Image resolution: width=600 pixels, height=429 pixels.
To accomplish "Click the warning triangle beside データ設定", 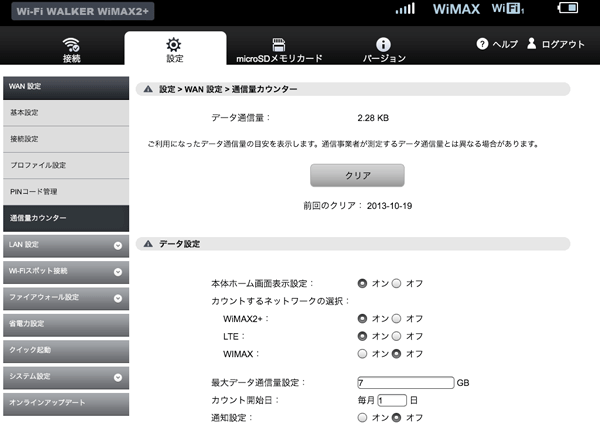I will pos(148,244).
